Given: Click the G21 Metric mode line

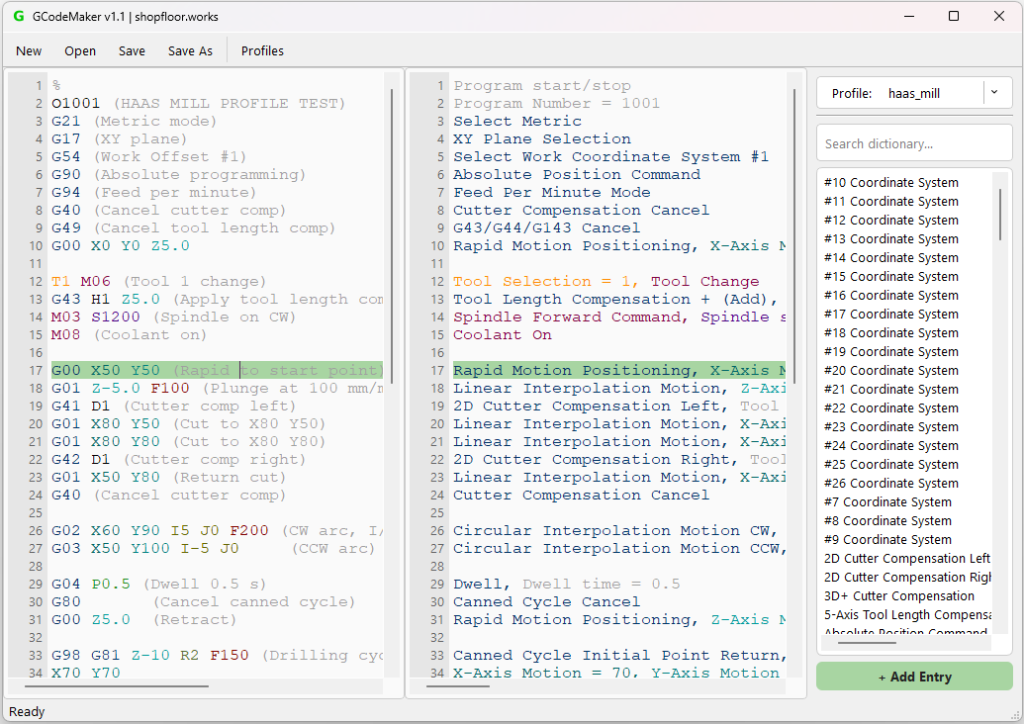Looking at the screenshot, I should point(134,121).
